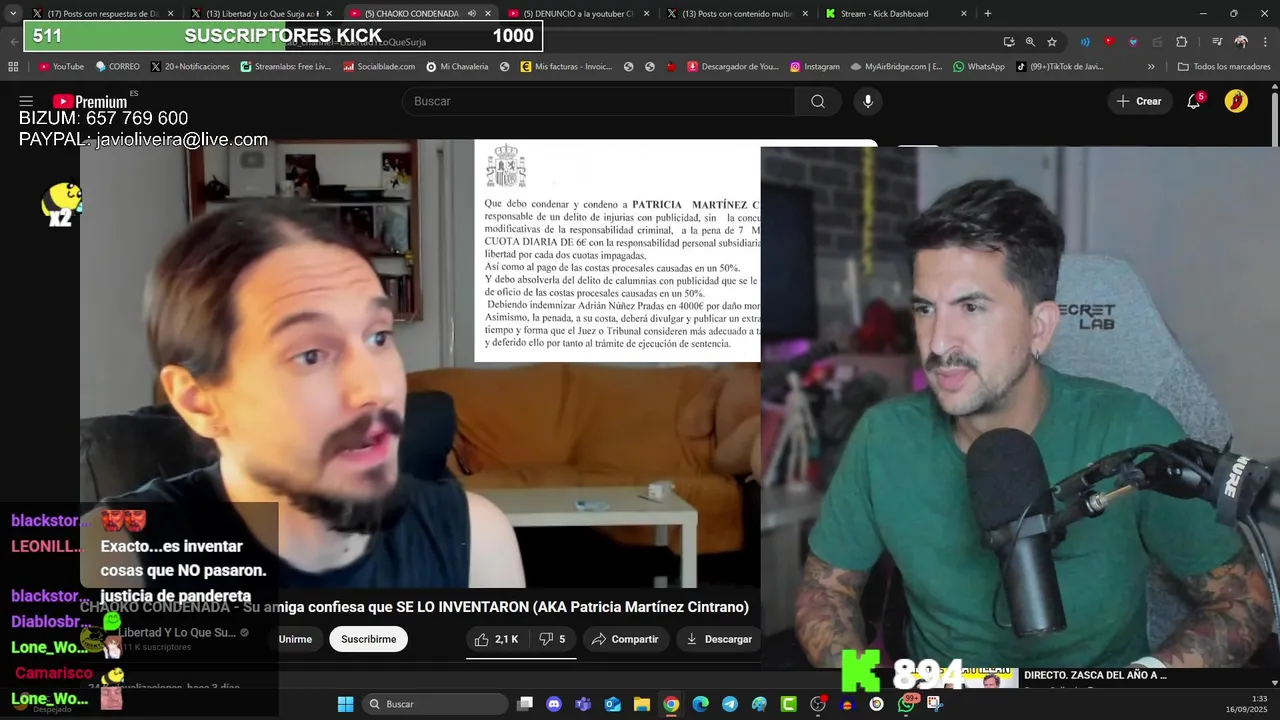Open the 20+ Notificaciones bookmark
This screenshot has width=1280, height=720.
[x=190, y=67]
